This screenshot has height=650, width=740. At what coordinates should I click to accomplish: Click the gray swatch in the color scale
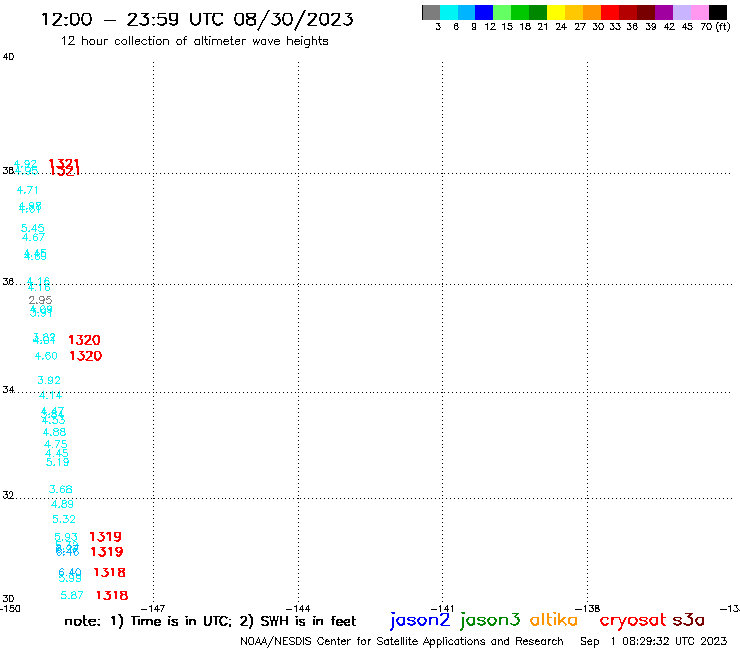(431, 12)
